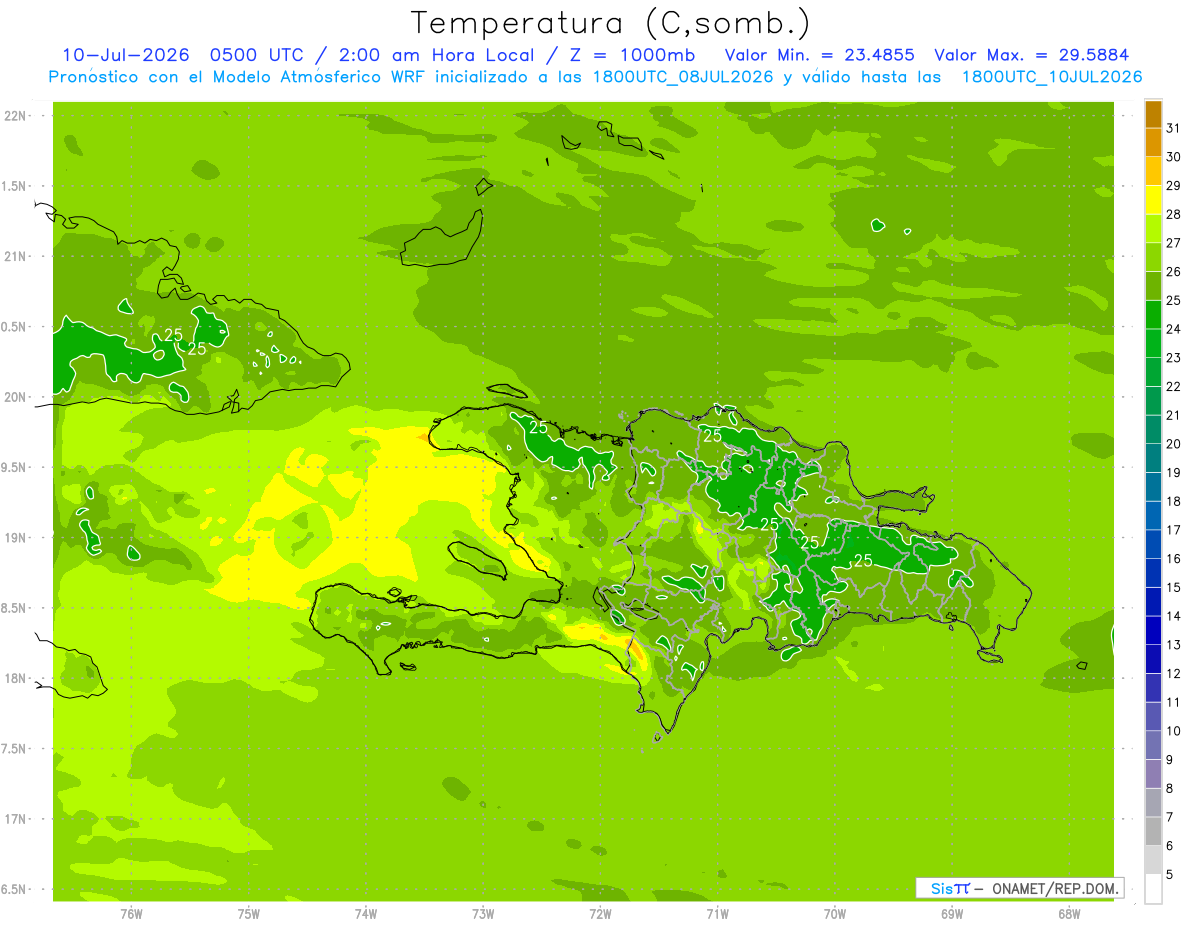The height and width of the screenshot is (927, 1200).
Task: Click the orange 31 degree legend swatch
Action: click(1153, 114)
